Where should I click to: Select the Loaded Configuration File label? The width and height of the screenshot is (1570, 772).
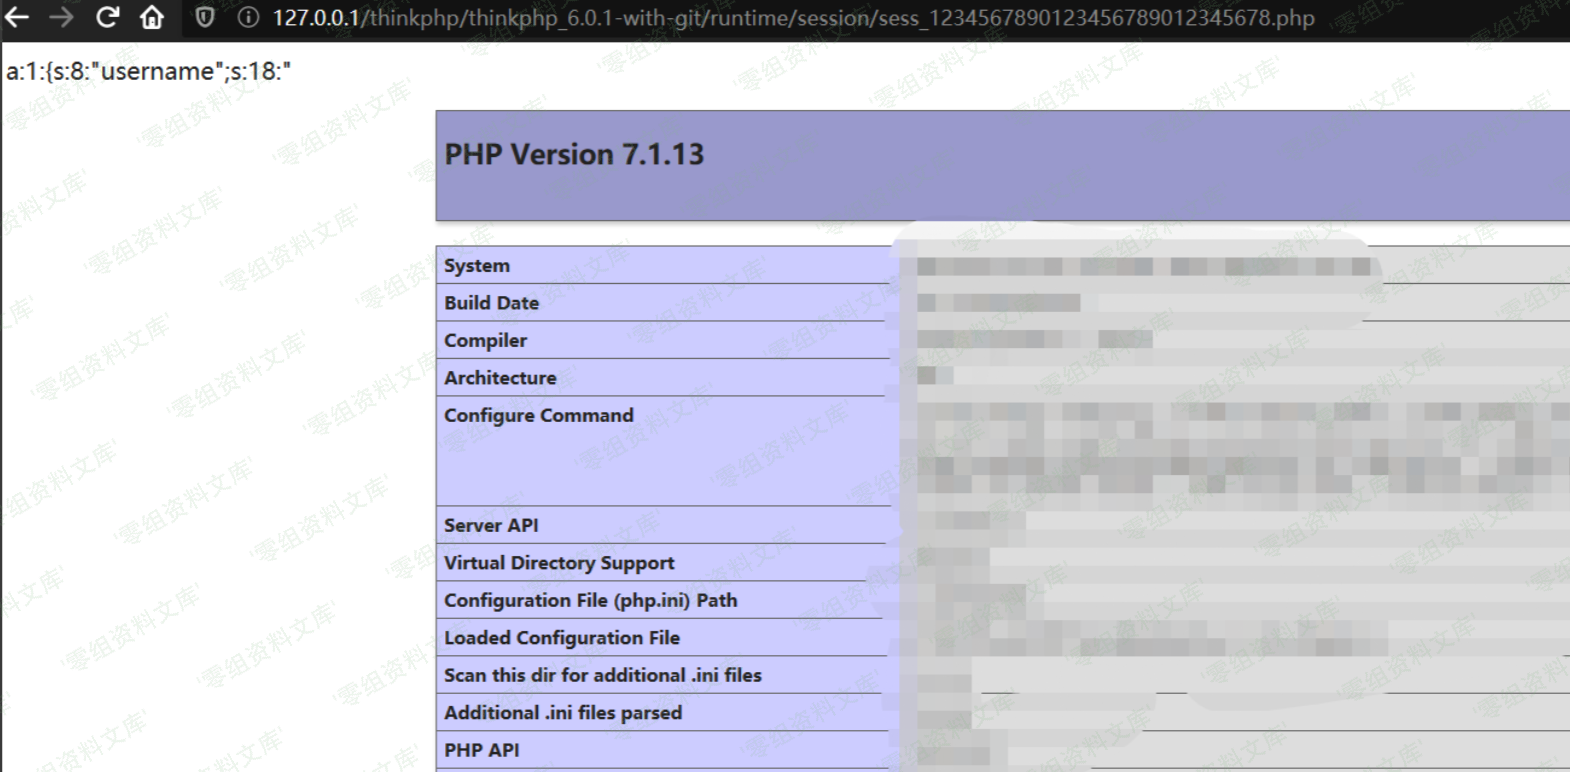click(562, 638)
